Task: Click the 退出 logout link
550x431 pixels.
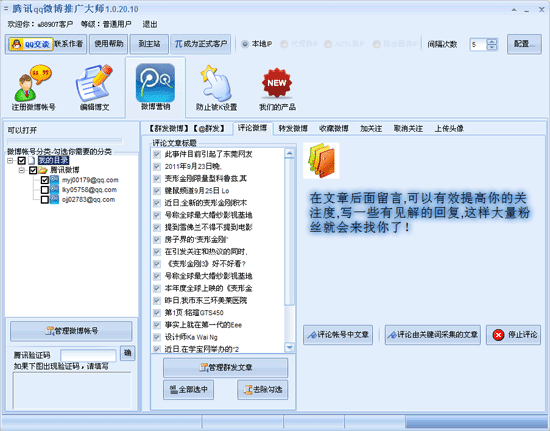Action: (x=150, y=24)
